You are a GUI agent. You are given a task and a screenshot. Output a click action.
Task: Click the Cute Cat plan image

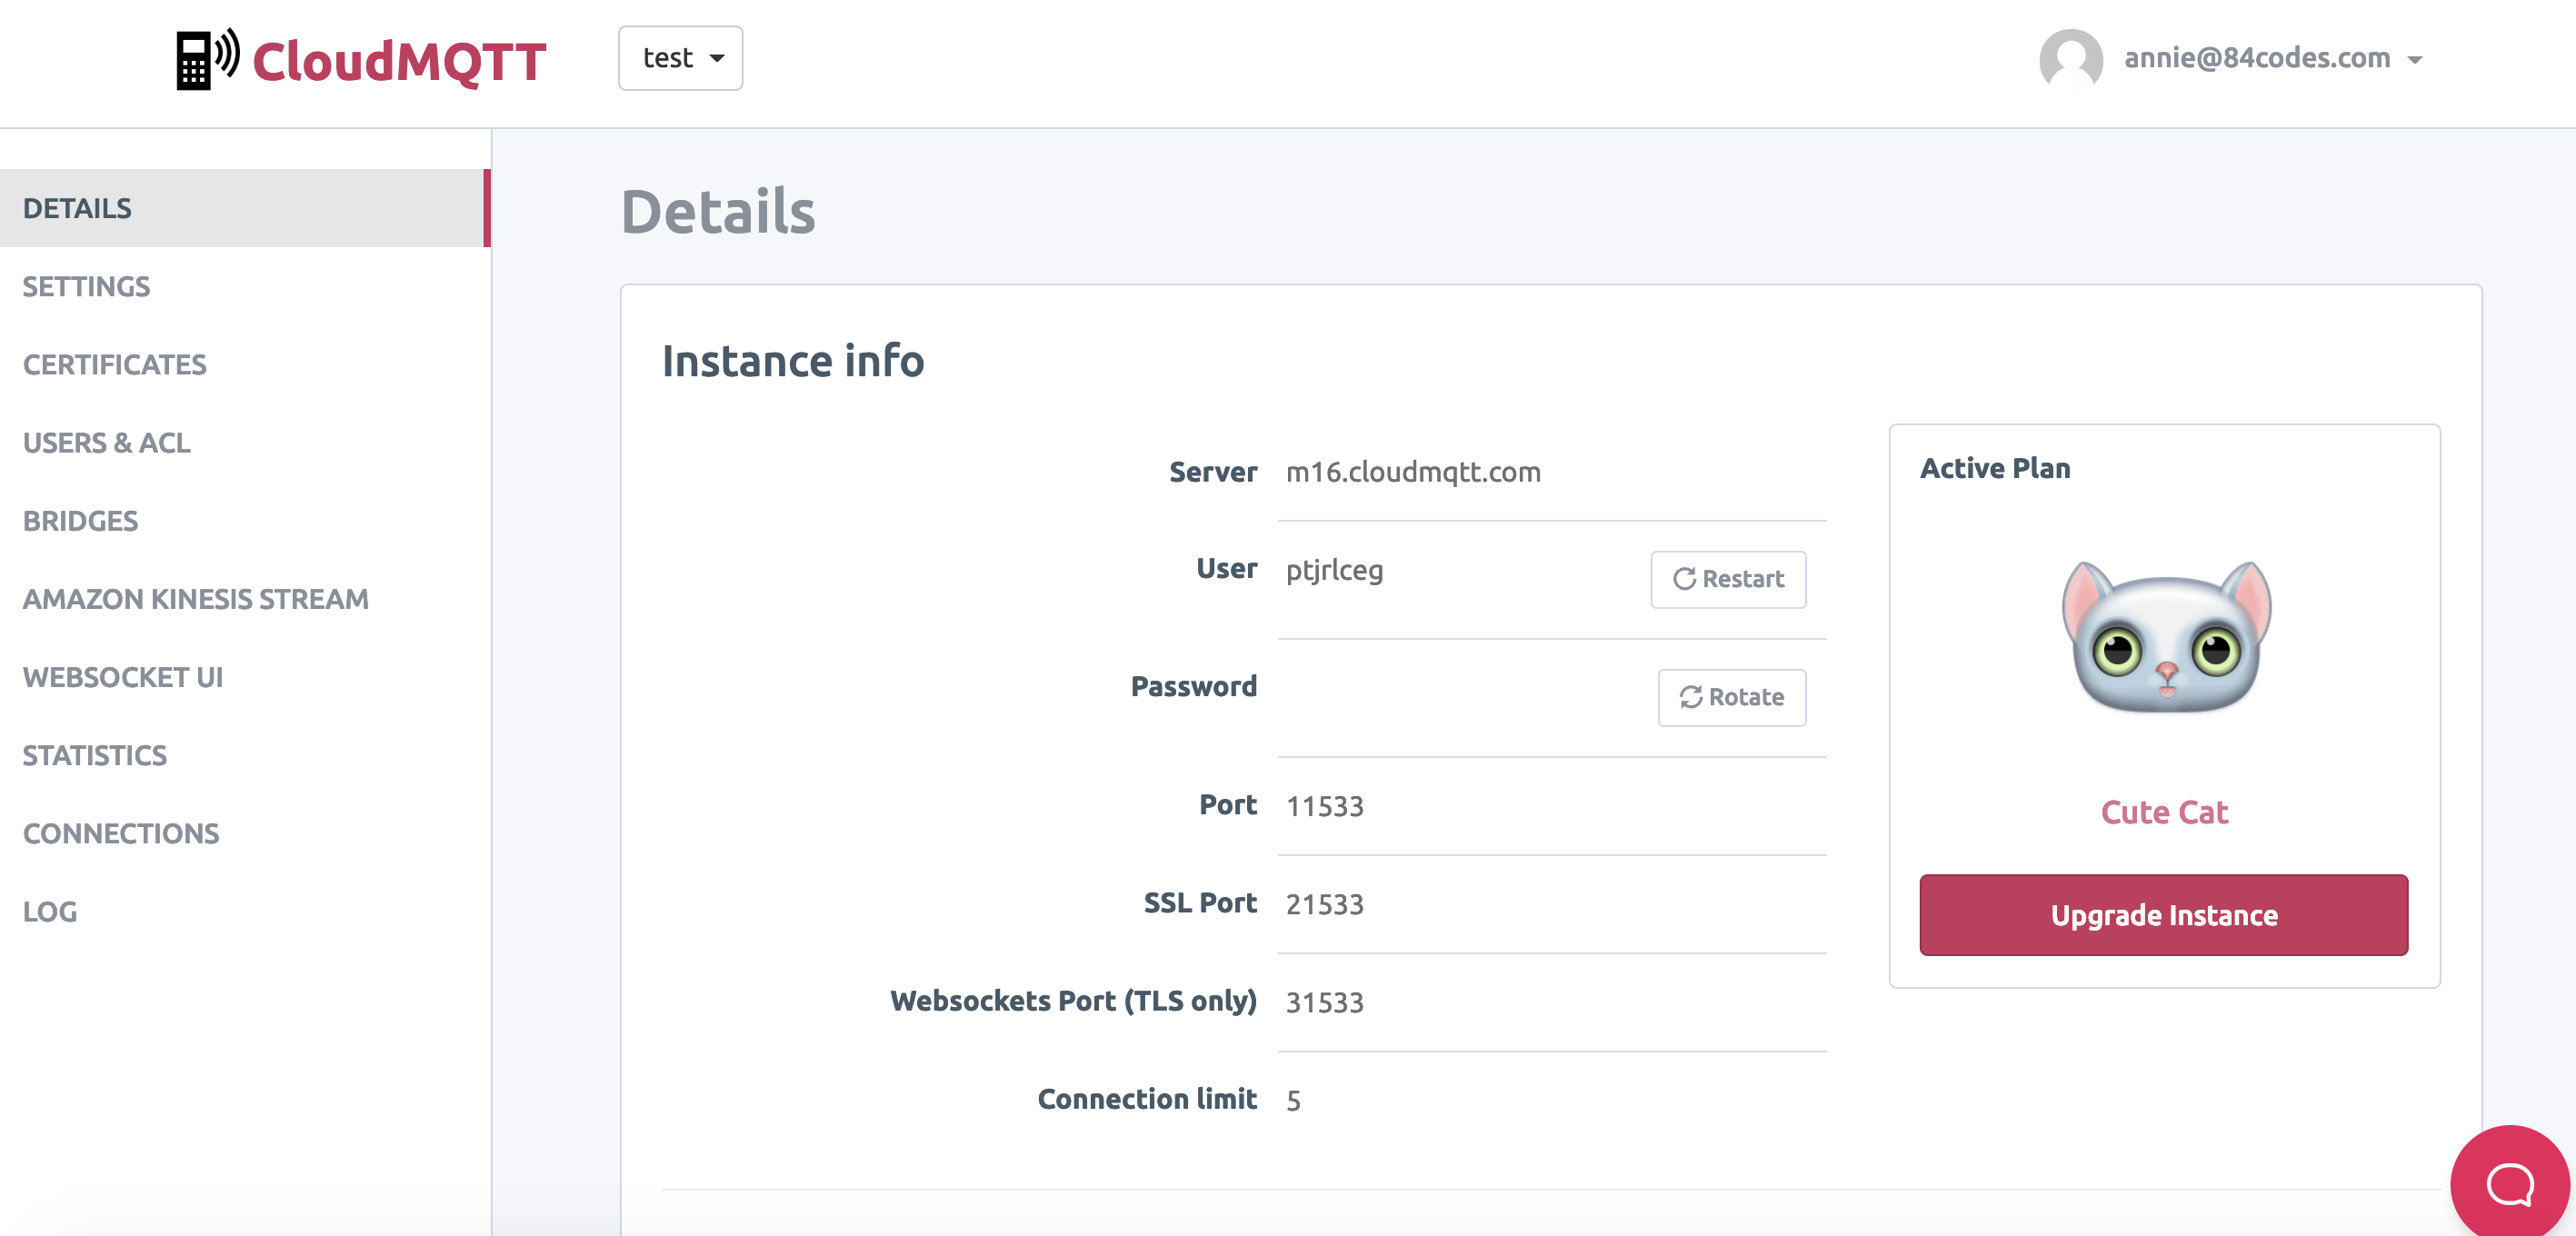pos(2166,637)
